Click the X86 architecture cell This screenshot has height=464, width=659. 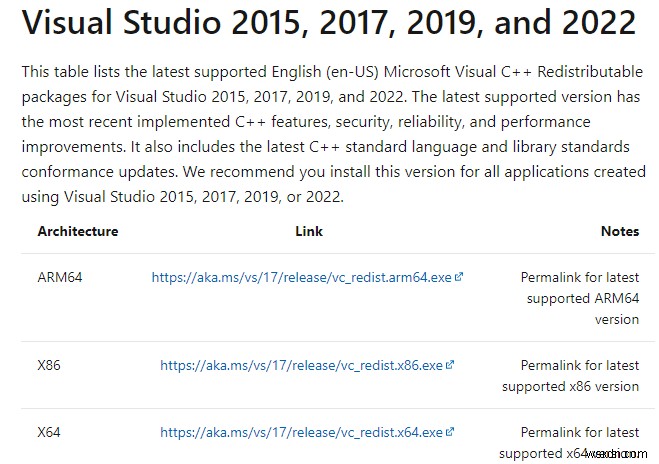(49, 365)
